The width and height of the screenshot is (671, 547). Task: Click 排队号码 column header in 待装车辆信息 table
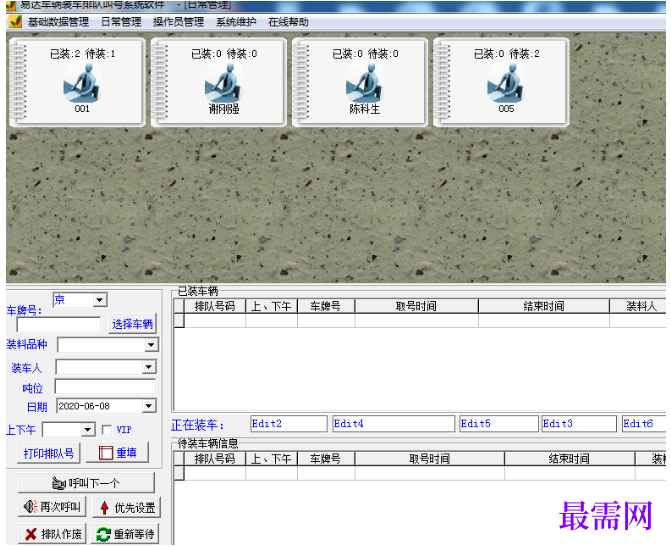[x=215, y=459]
